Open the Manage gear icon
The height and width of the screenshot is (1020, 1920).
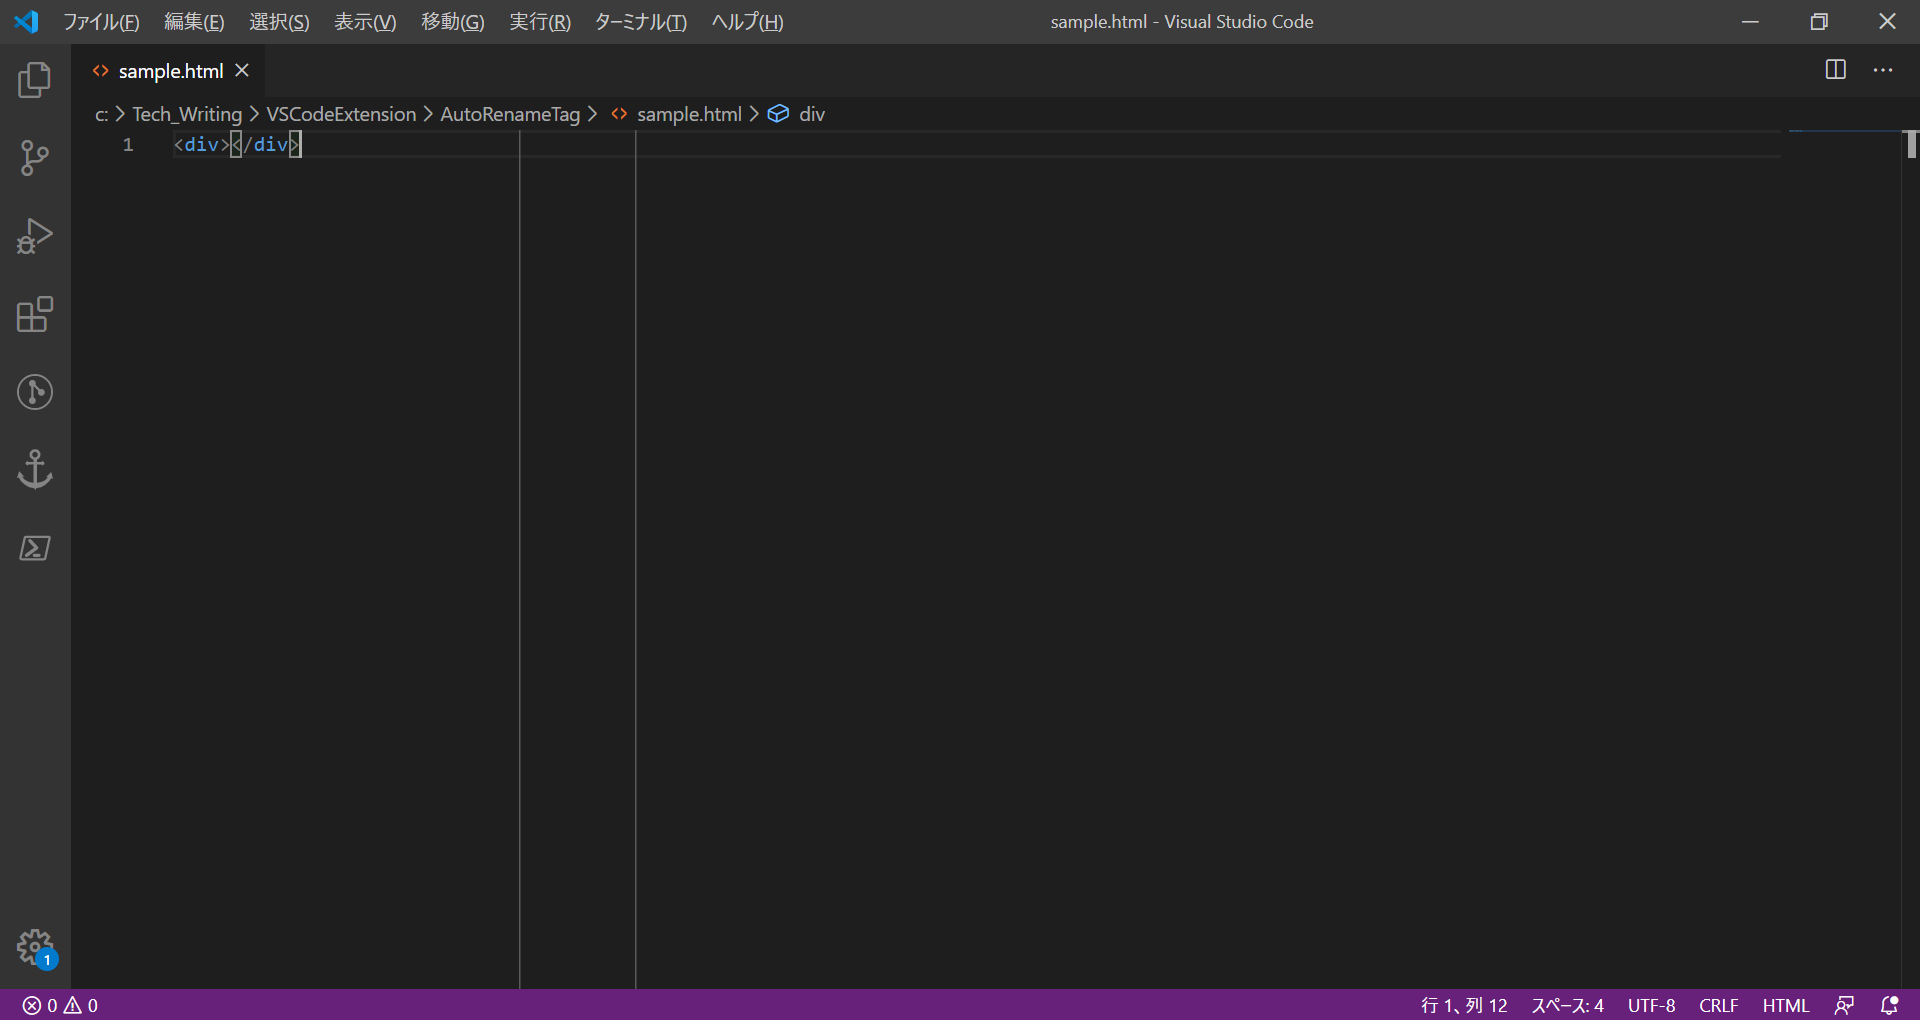tap(35, 946)
